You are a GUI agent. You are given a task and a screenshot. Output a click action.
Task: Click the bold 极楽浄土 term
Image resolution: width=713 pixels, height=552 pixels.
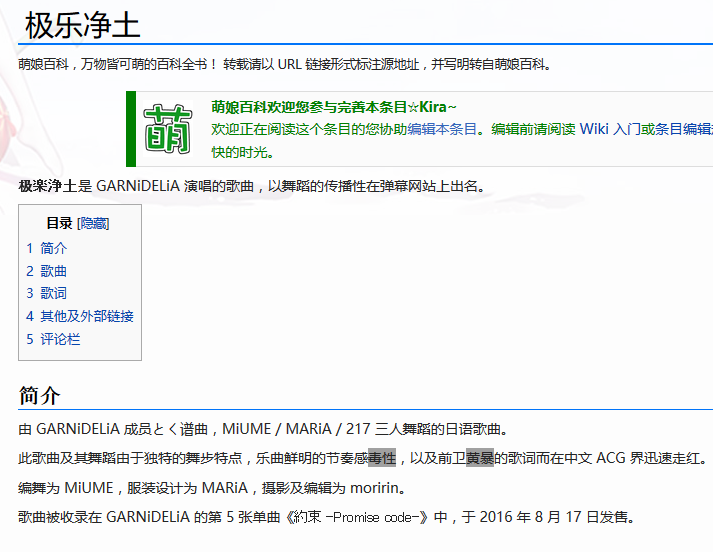pyautogui.click(x=47, y=186)
